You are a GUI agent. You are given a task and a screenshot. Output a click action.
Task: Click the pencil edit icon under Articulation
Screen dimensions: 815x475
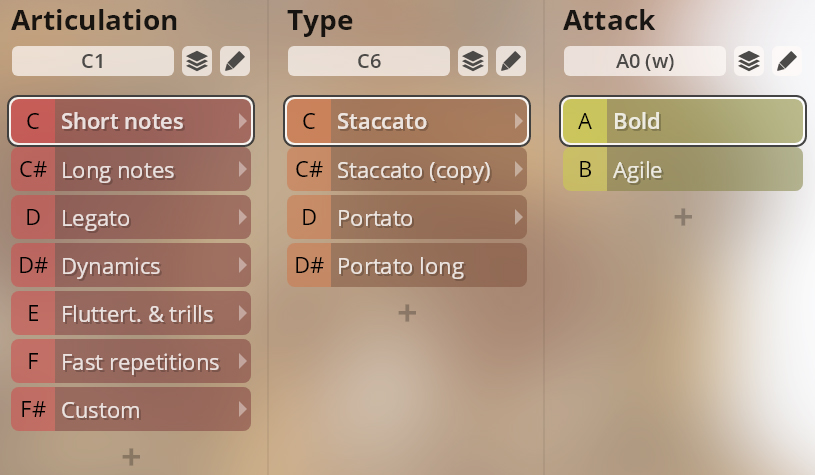click(x=235, y=61)
